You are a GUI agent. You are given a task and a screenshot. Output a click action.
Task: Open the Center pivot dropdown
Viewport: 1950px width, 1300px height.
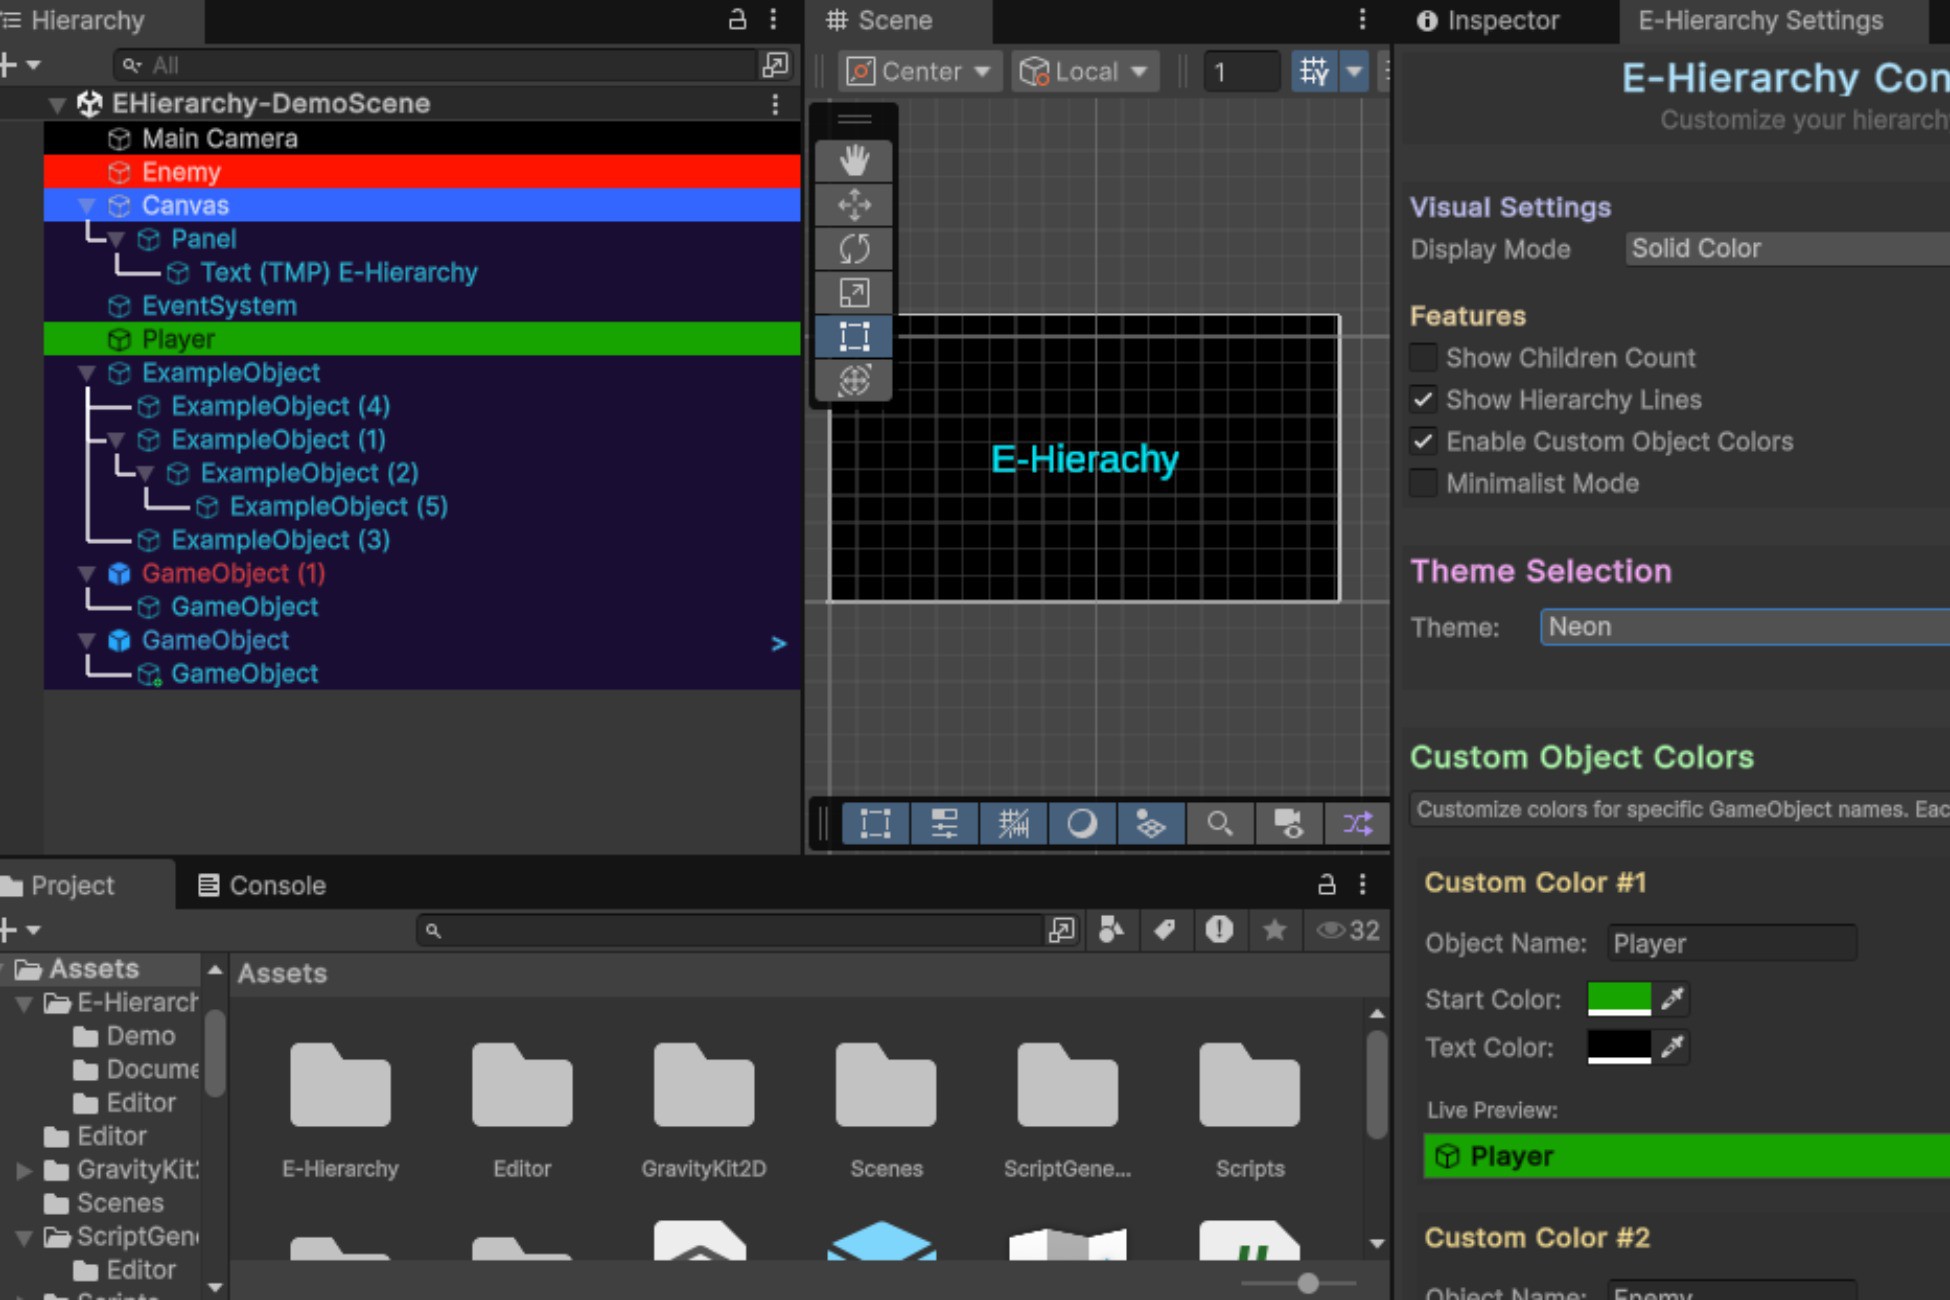(x=919, y=71)
